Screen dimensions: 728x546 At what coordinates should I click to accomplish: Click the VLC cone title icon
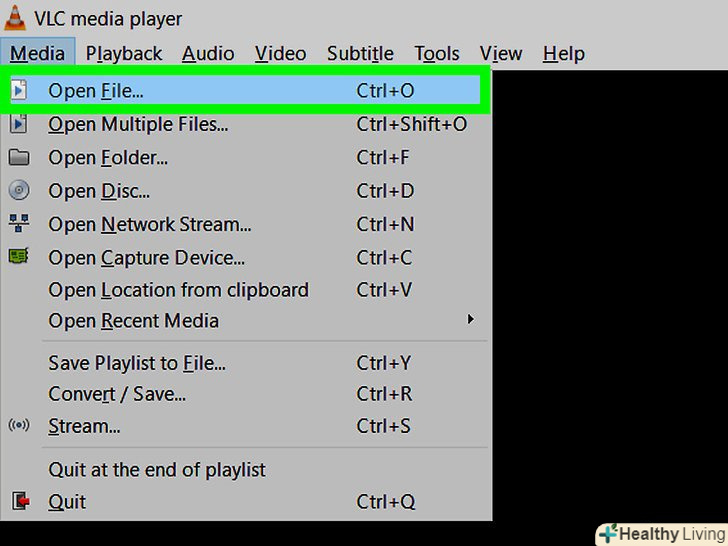15,18
